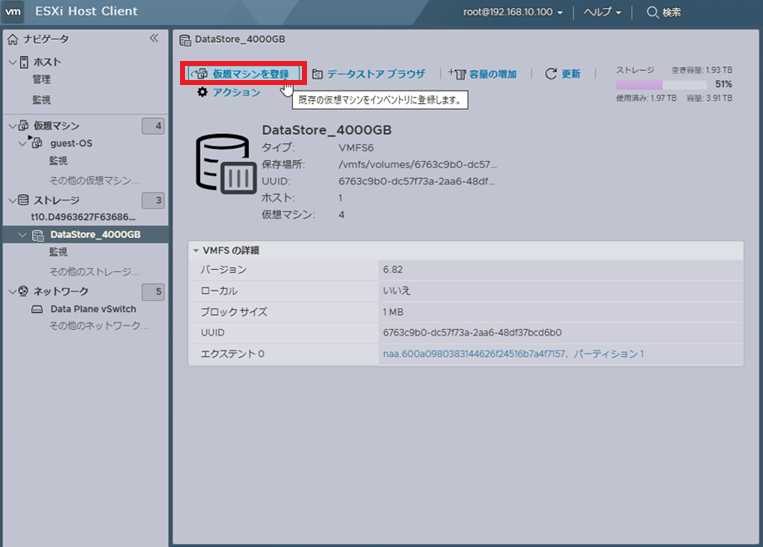Screen dimensions: 763x547
Task: Click 更新 refresh button
Action: (563, 74)
